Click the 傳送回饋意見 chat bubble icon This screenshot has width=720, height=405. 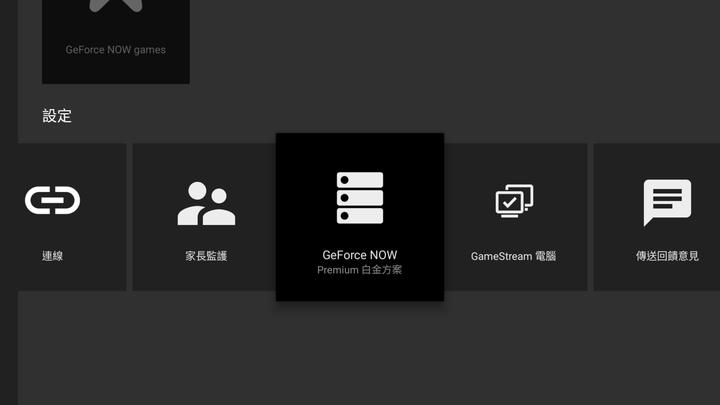click(x=667, y=202)
